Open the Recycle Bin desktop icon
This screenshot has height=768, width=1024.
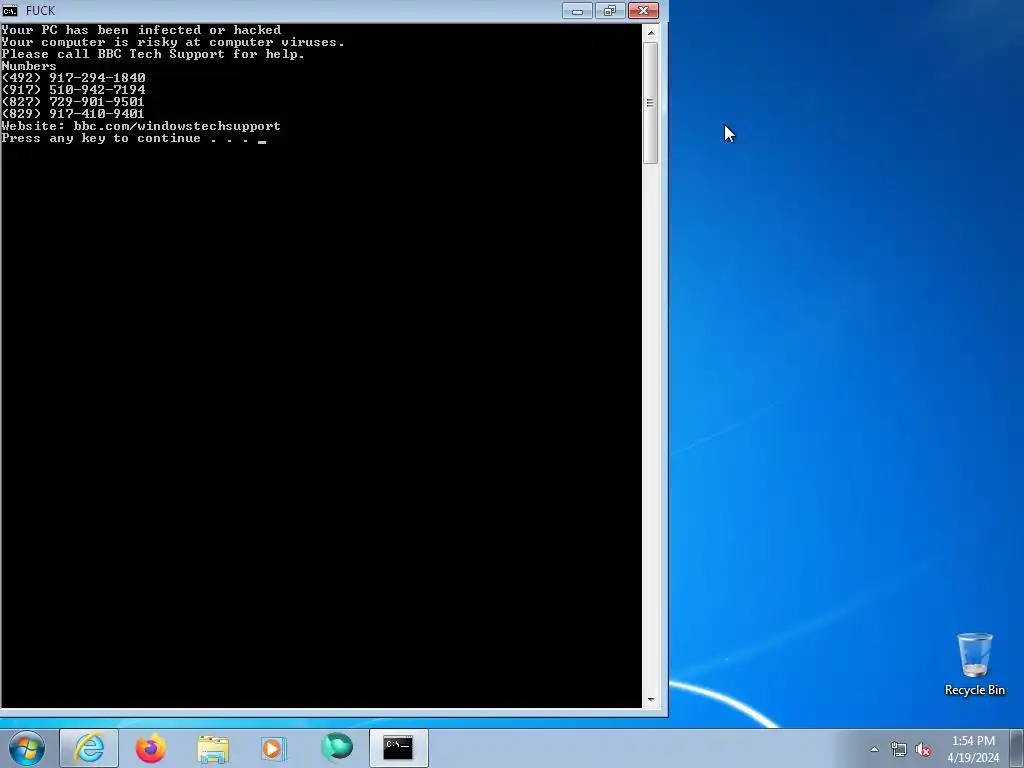pos(974,664)
